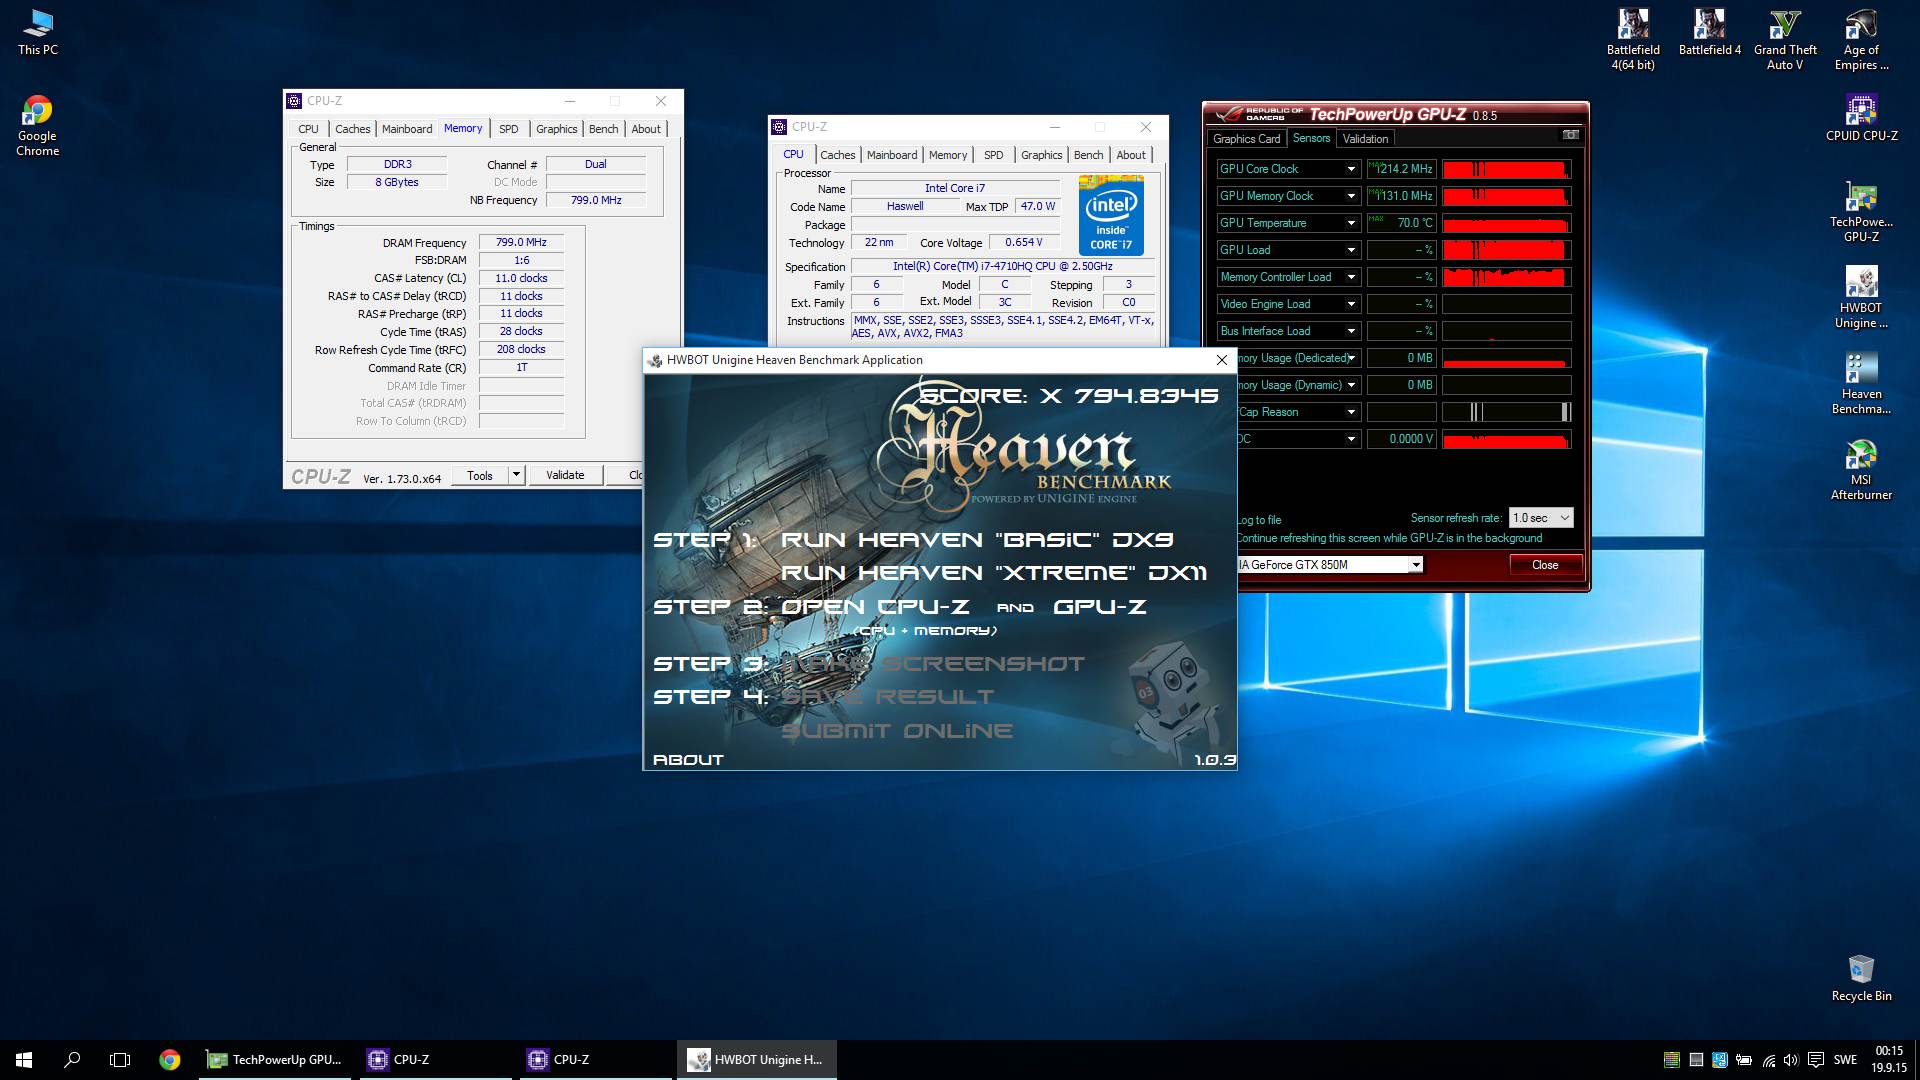Click the green GPU-Z tray icon
Screen dimensions: 1920x1080
[1671, 1060]
